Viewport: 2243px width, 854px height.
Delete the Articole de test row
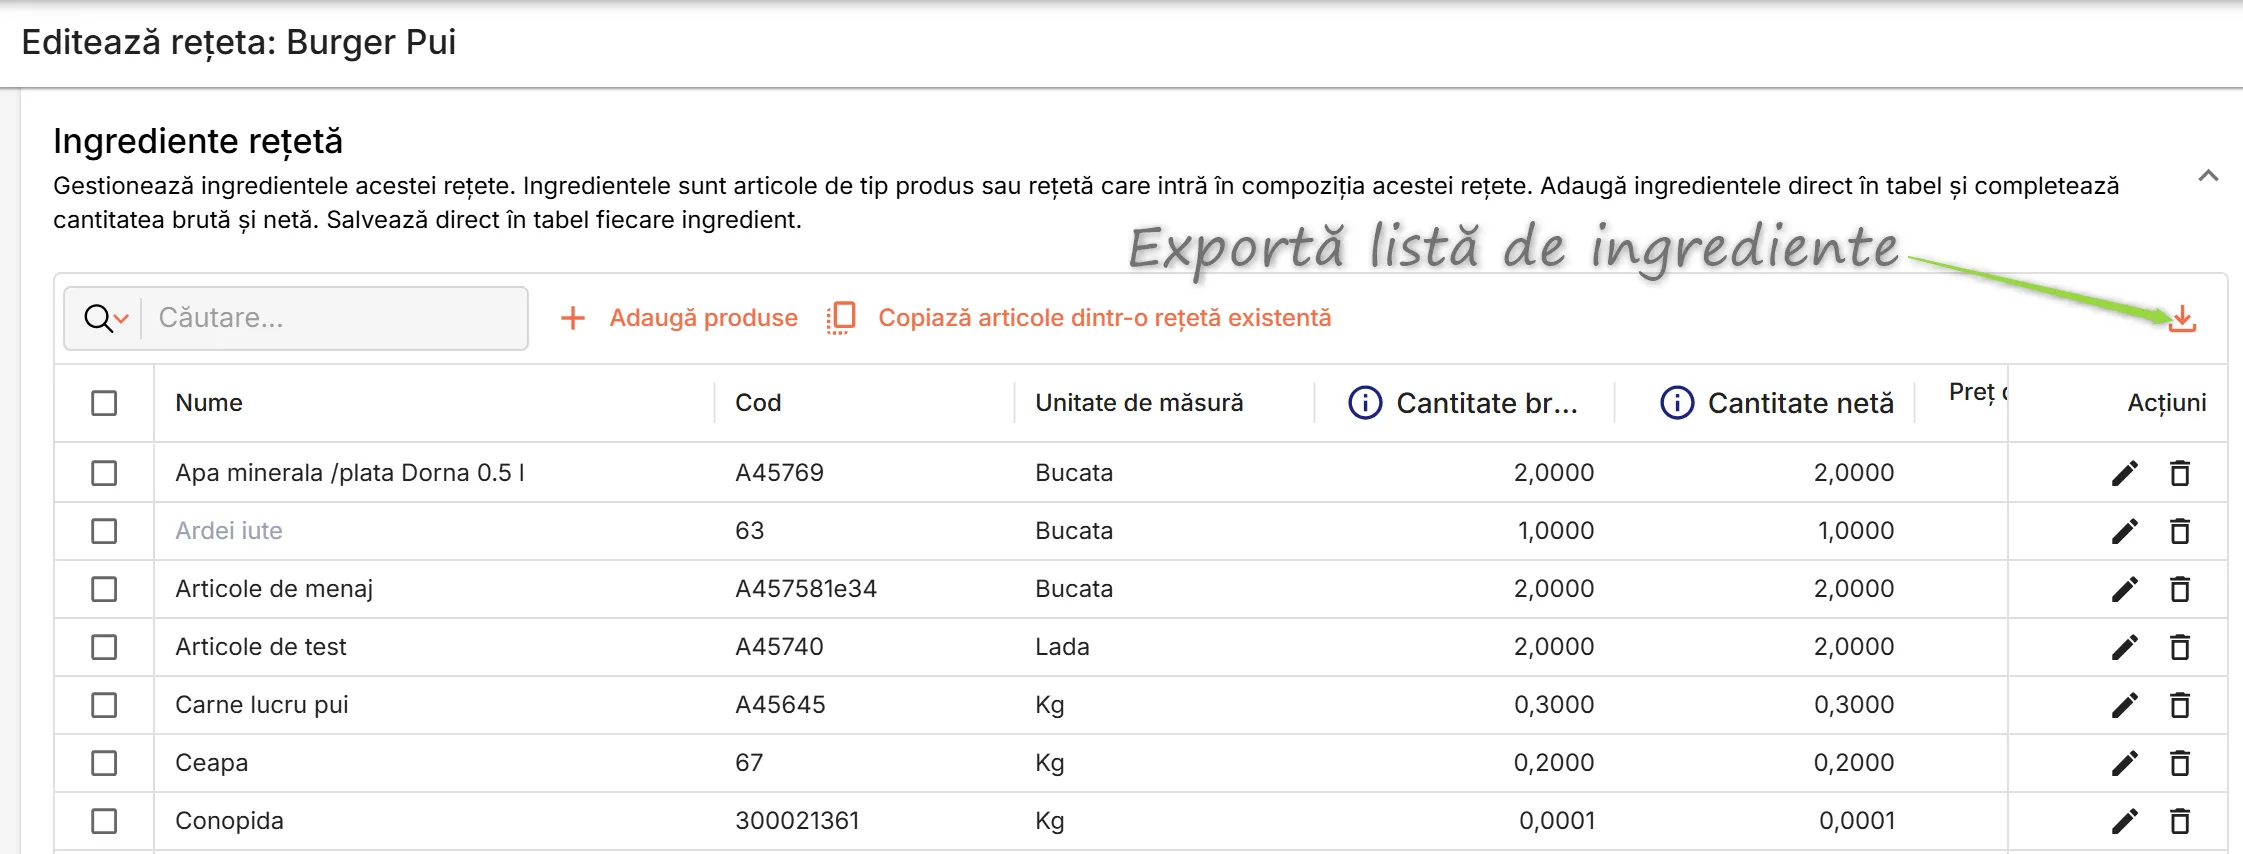click(2180, 647)
